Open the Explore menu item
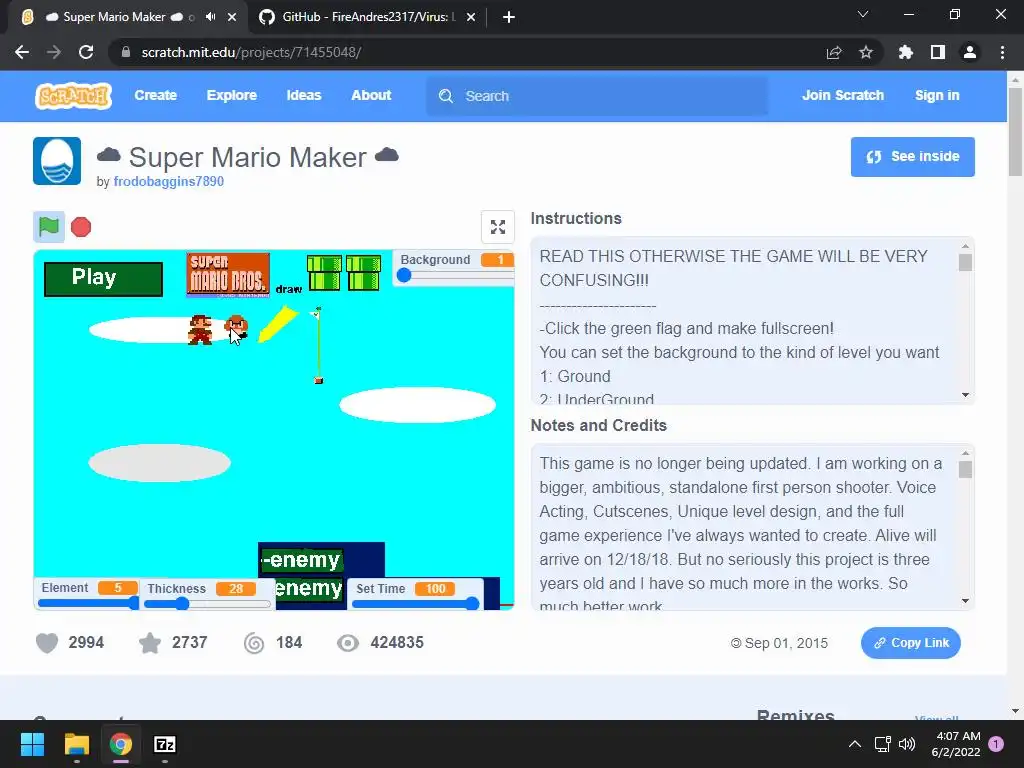Image resolution: width=1024 pixels, height=768 pixels. click(x=232, y=95)
